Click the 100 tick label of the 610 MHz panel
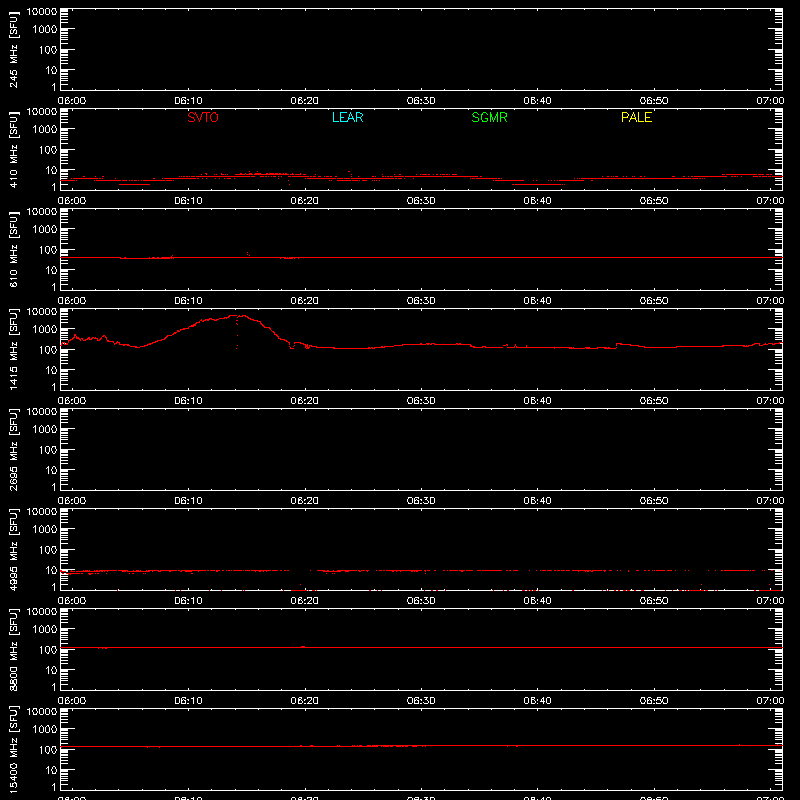Viewport: 800px width, 800px height. pyautogui.click(x=48, y=250)
